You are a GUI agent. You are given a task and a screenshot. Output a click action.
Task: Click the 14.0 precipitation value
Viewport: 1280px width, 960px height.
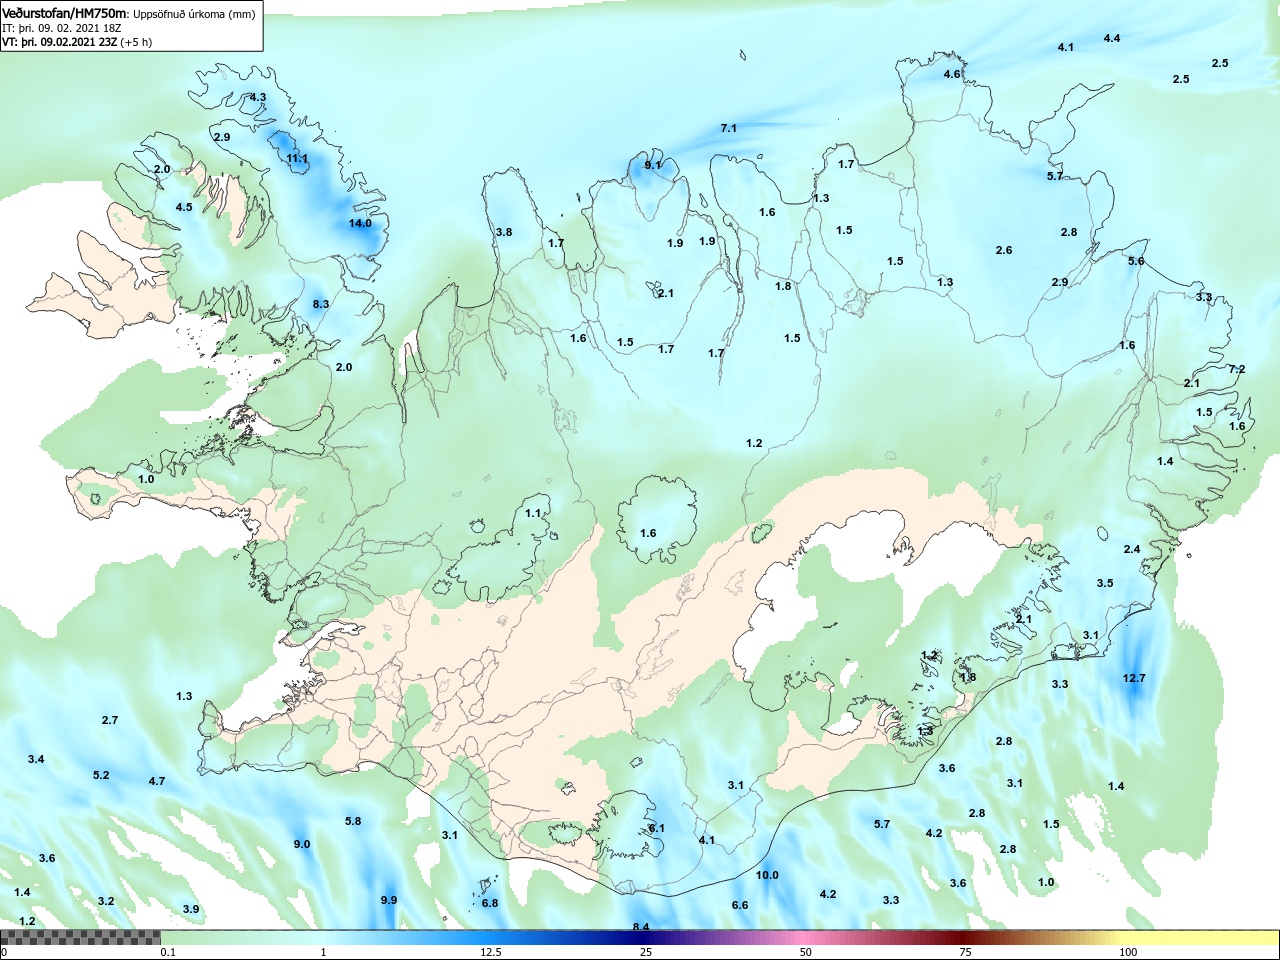click(x=360, y=223)
